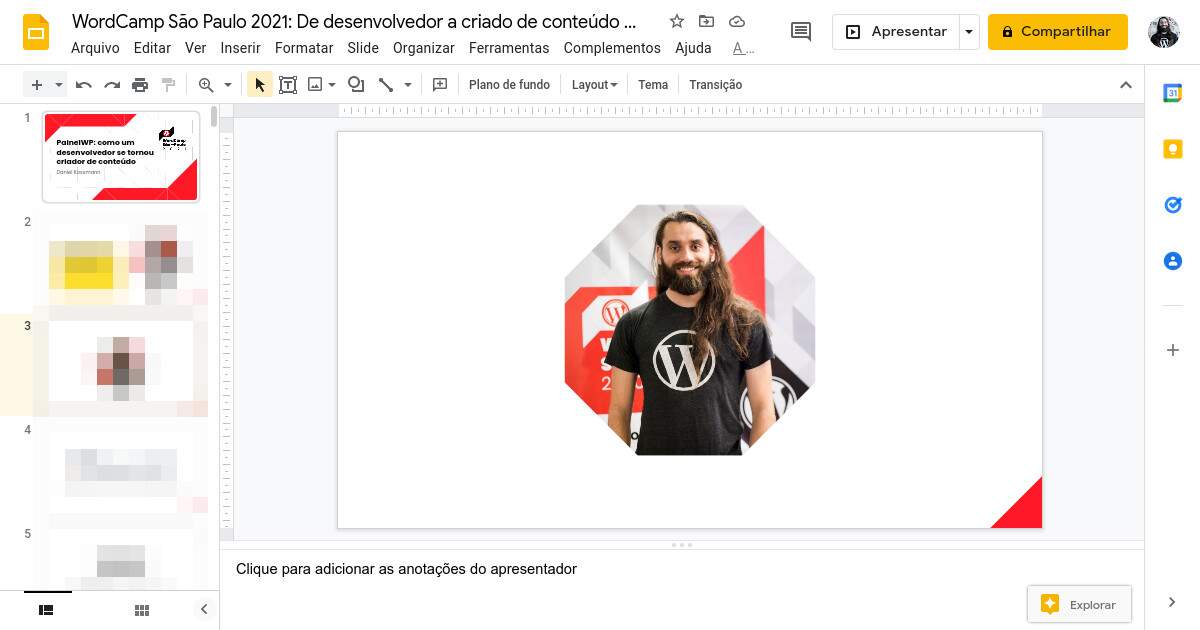This screenshot has height=630, width=1200.
Task: Click the zoom magnifier tool
Action: [x=206, y=85]
